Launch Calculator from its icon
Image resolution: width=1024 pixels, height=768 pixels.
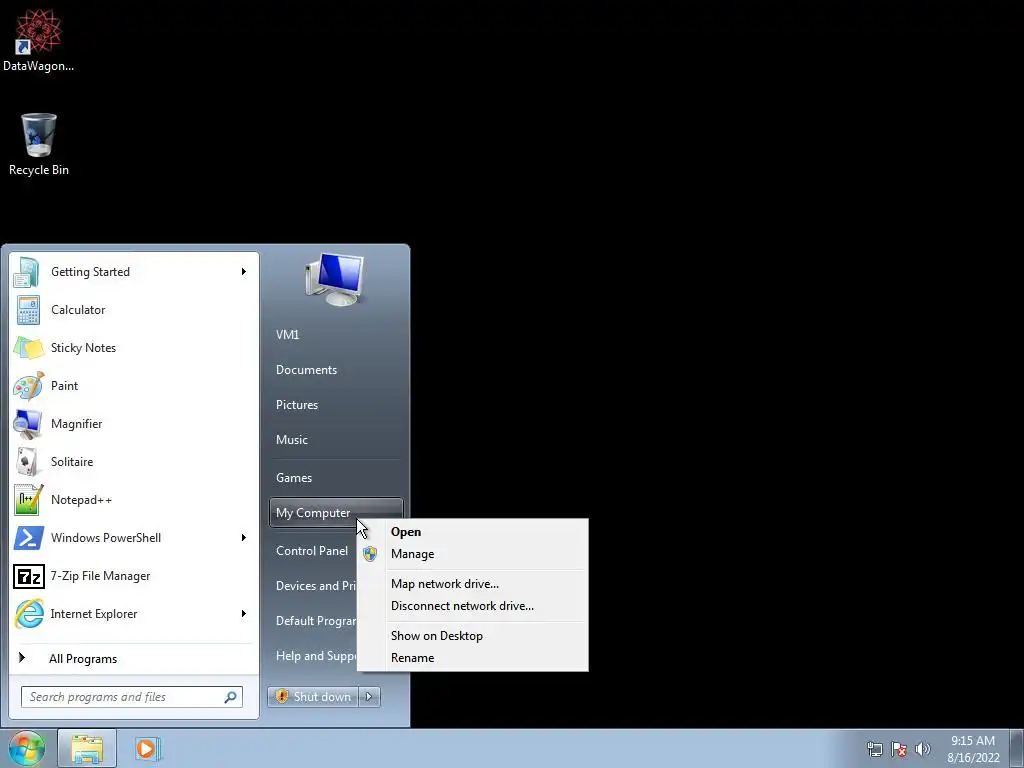(x=28, y=310)
